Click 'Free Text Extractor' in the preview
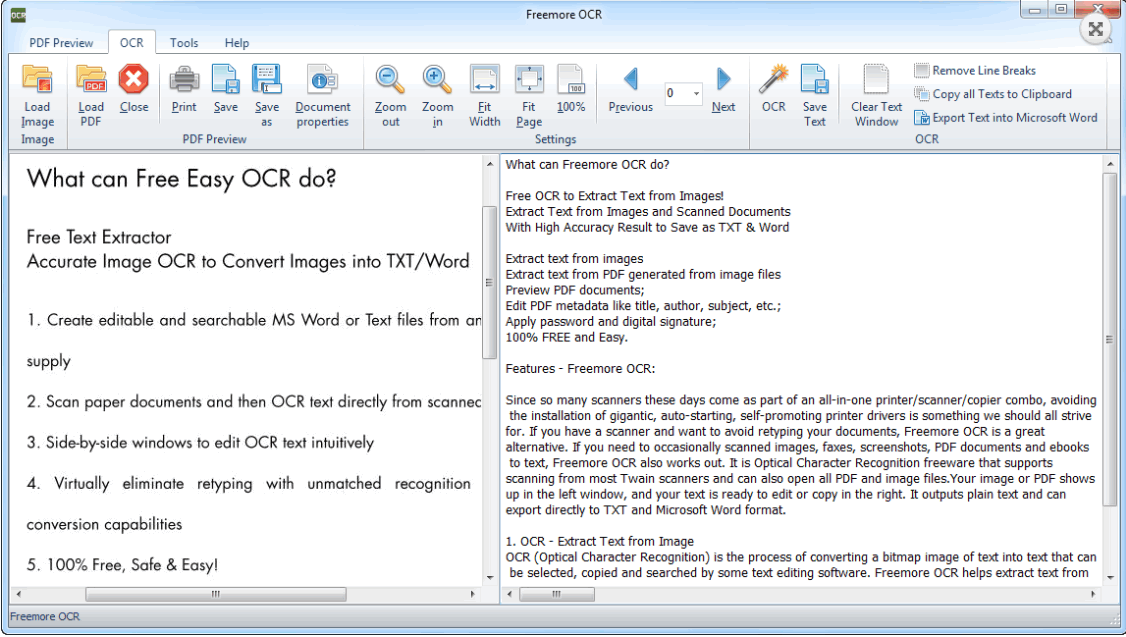The height and width of the screenshot is (637, 1126). pyautogui.click(x=99, y=237)
